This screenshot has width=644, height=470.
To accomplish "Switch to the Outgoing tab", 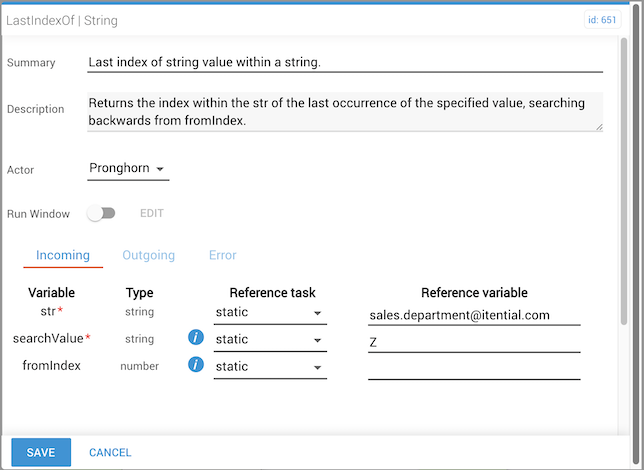I will point(149,255).
